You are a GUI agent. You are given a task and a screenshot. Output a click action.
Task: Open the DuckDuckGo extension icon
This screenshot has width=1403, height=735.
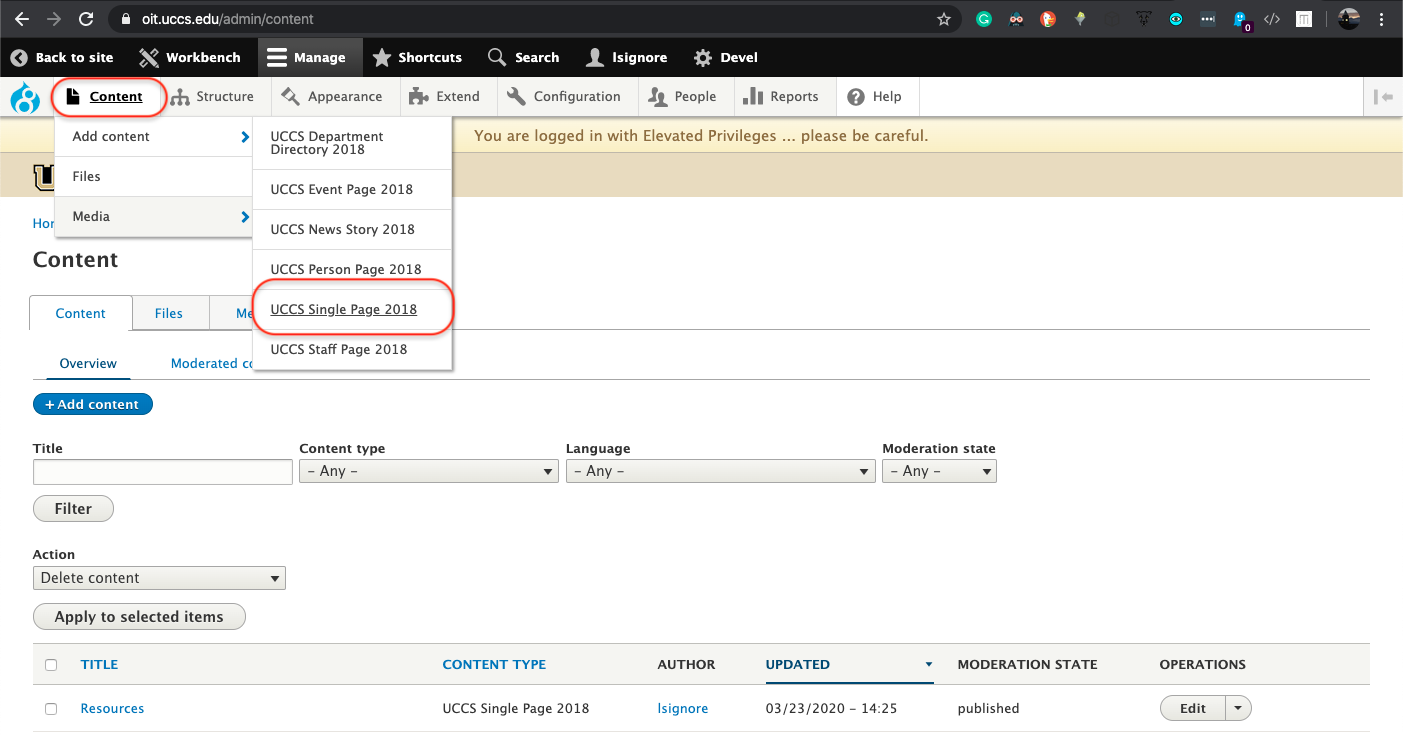coord(1048,18)
